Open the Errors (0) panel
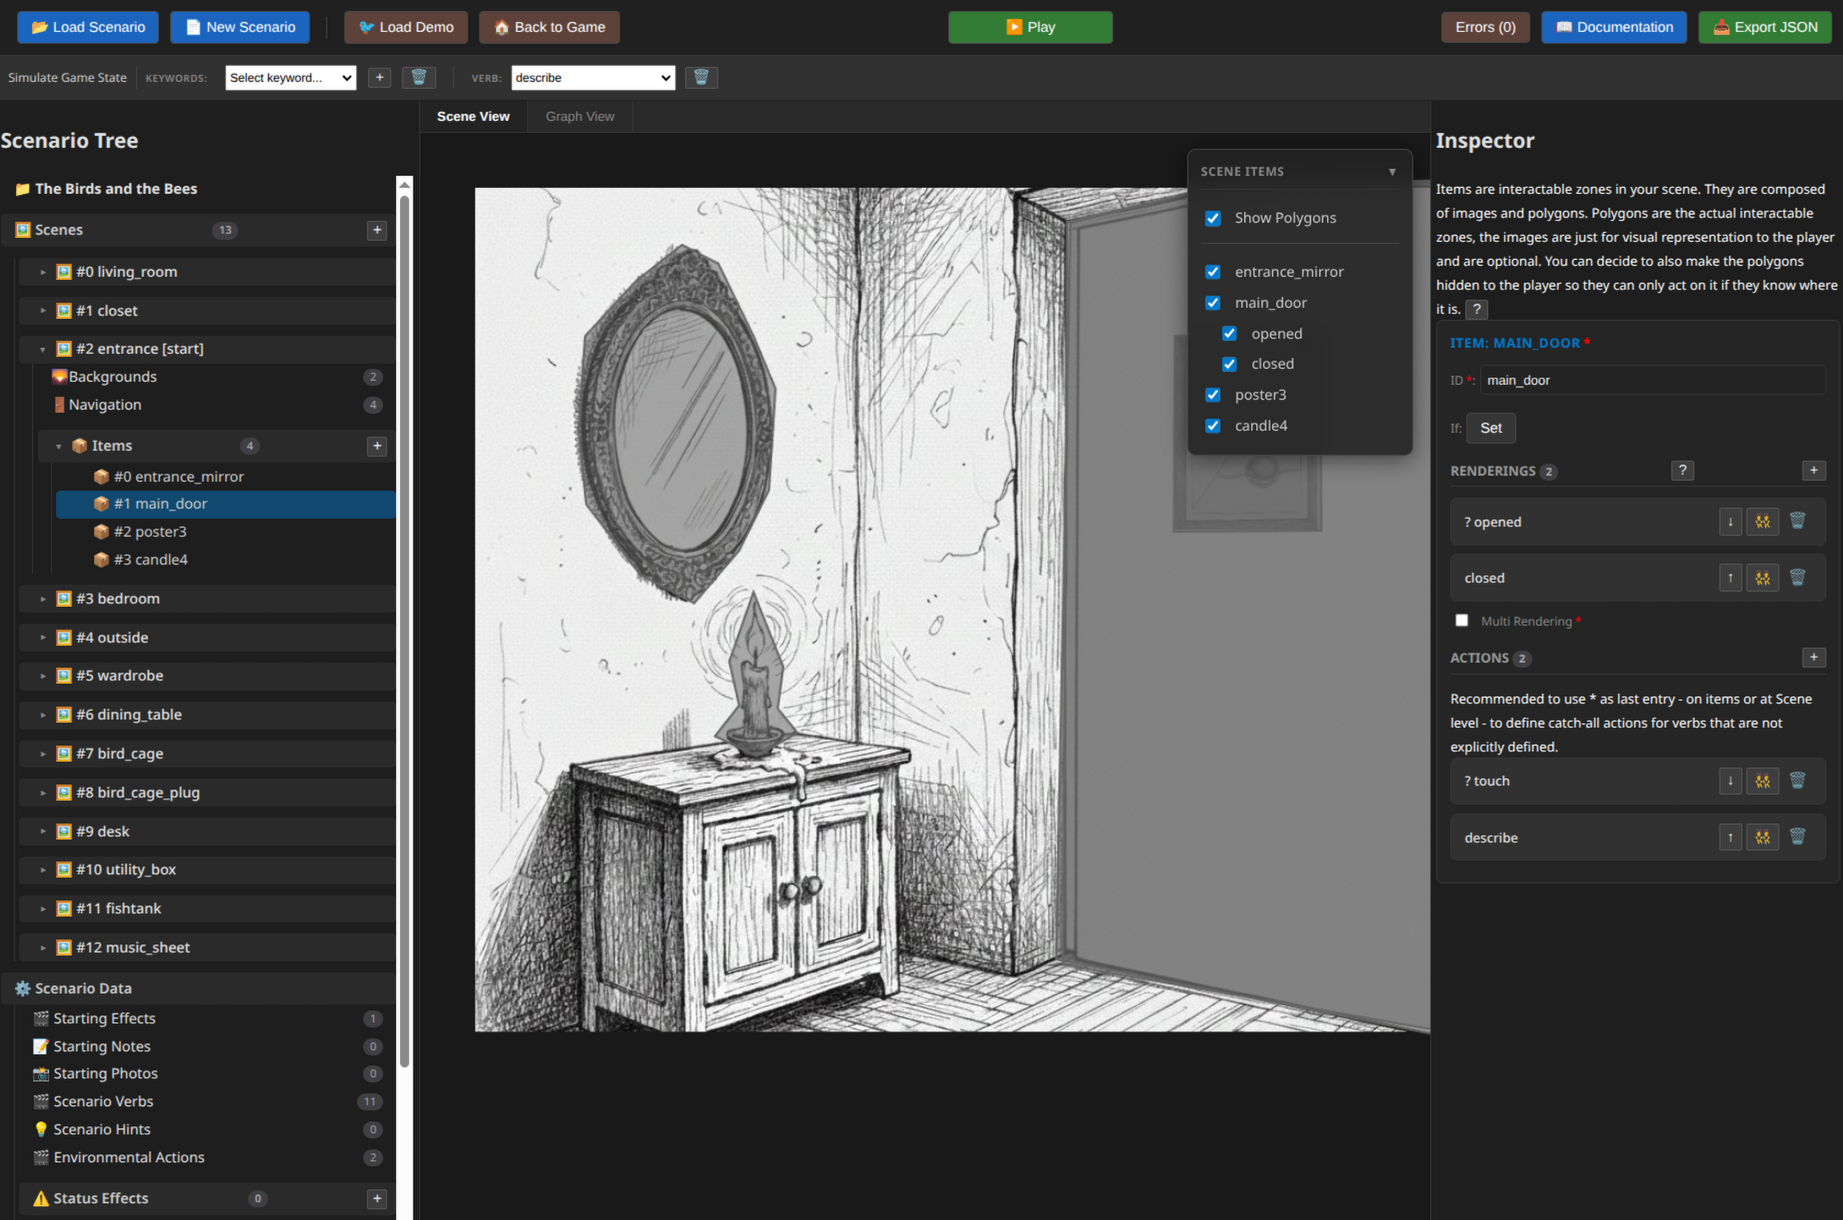This screenshot has width=1843, height=1220. click(x=1485, y=27)
